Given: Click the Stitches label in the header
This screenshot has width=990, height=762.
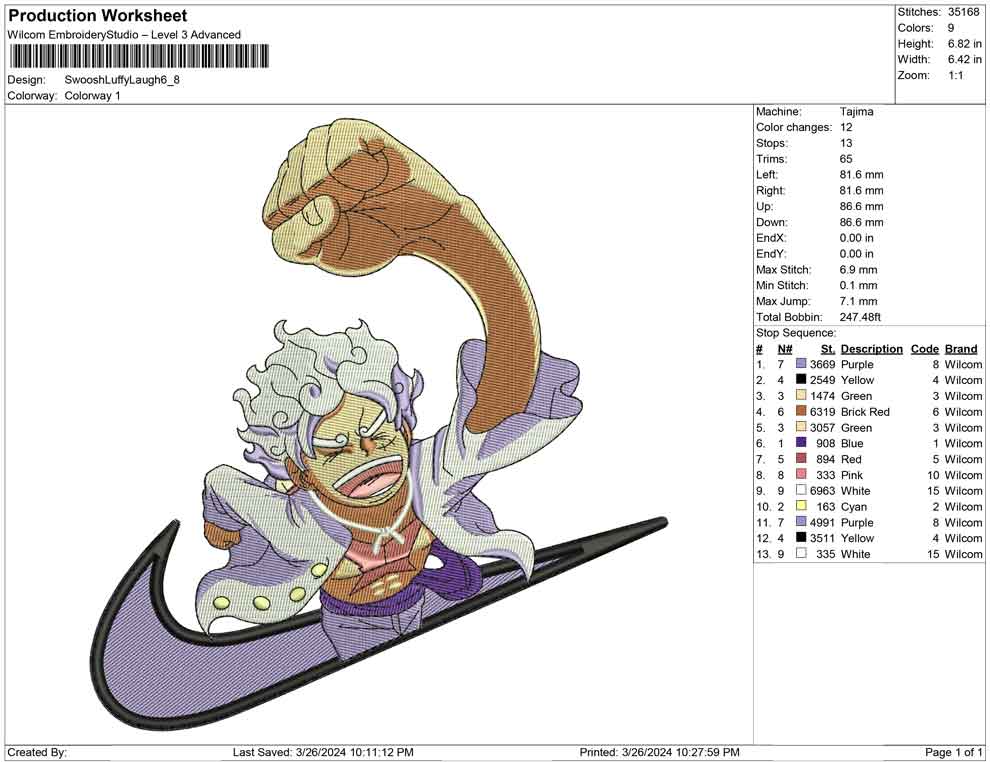Looking at the screenshot, I should coord(919,12).
